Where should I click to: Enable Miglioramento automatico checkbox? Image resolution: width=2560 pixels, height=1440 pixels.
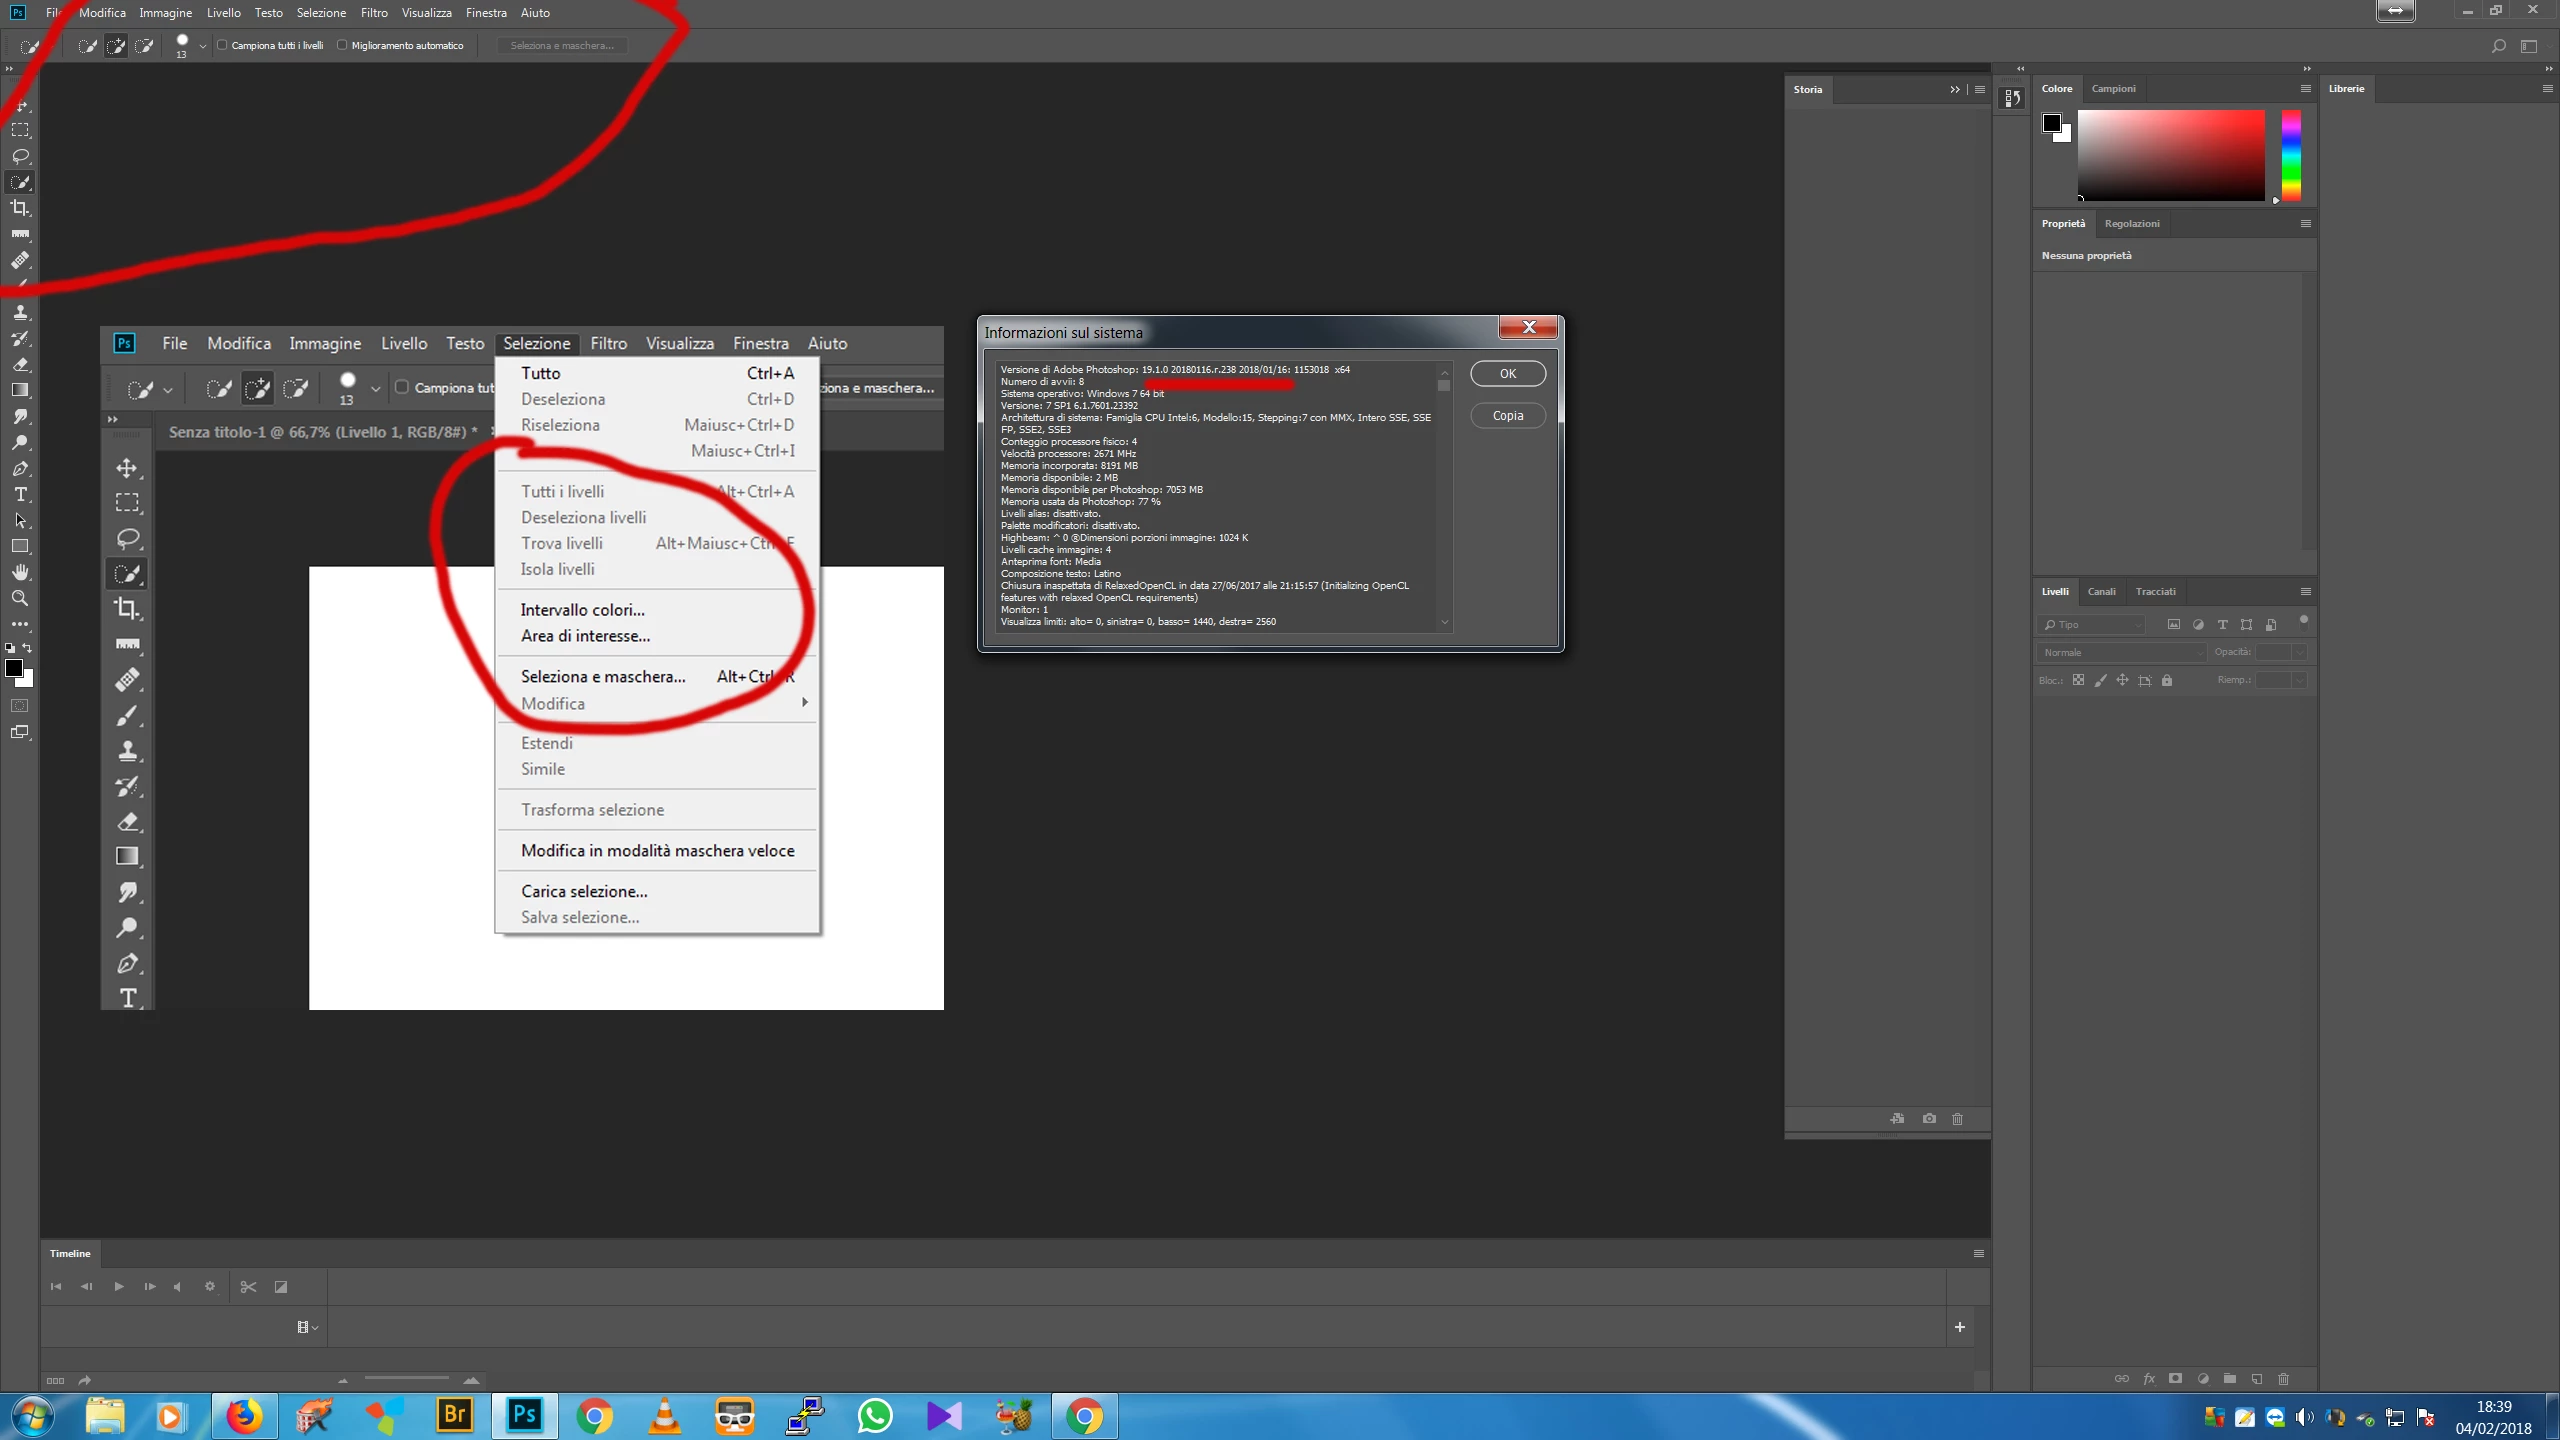point(342,45)
